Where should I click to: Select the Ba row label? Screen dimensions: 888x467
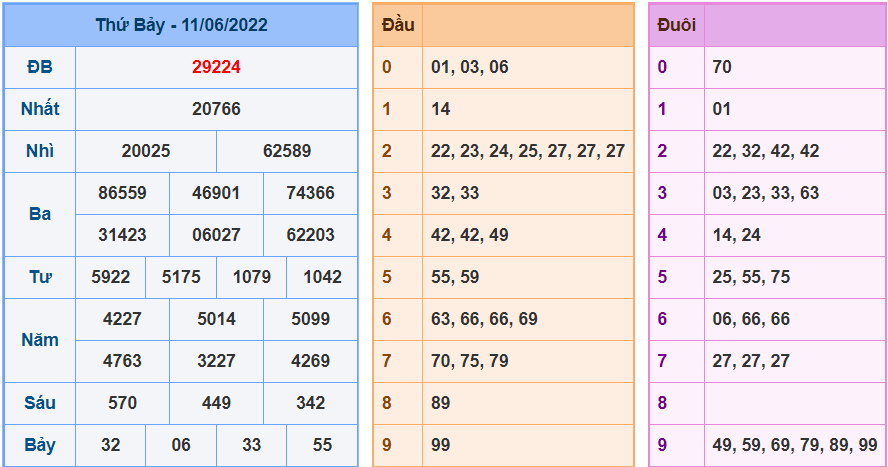40,214
